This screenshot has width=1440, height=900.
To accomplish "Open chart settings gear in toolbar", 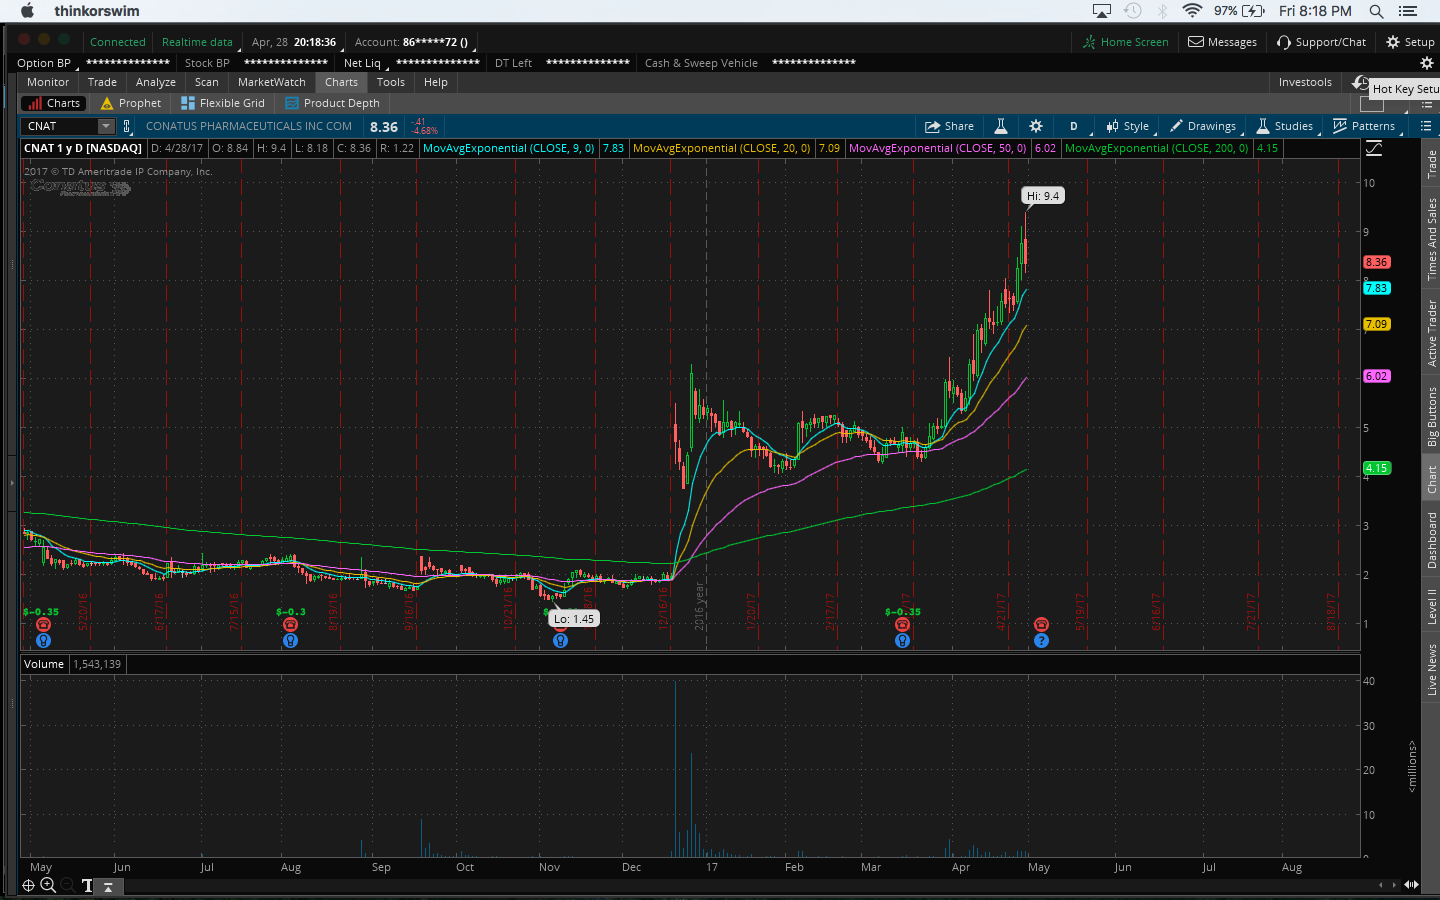I will pyautogui.click(x=1036, y=126).
